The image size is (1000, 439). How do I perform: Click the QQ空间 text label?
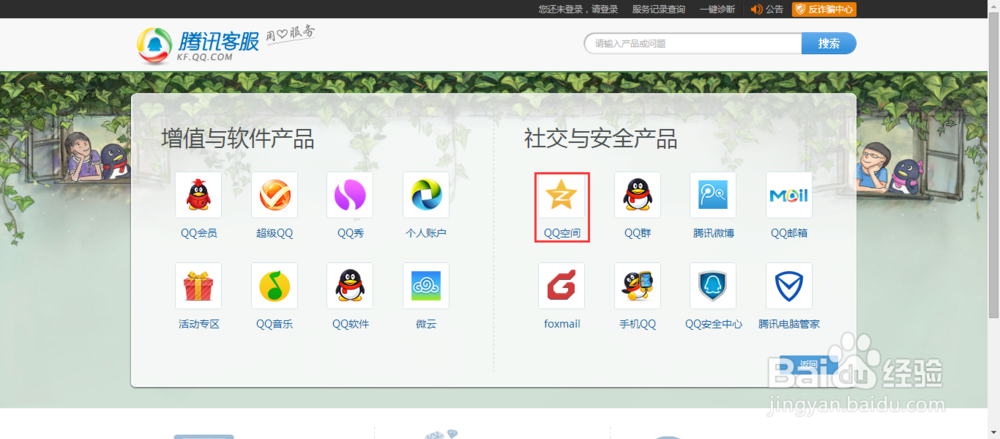coord(562,234)
